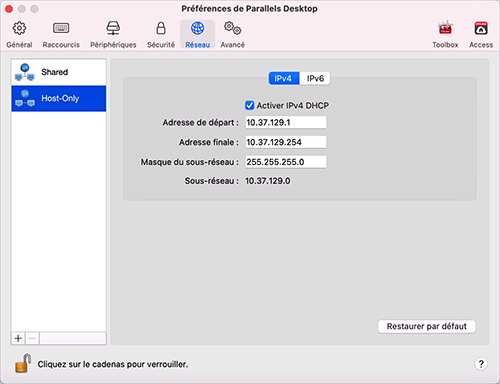Viewport: 500px width, 384px height.
Task: Click the Masque du sous-réseau field
Action: [x=286, y=162]
